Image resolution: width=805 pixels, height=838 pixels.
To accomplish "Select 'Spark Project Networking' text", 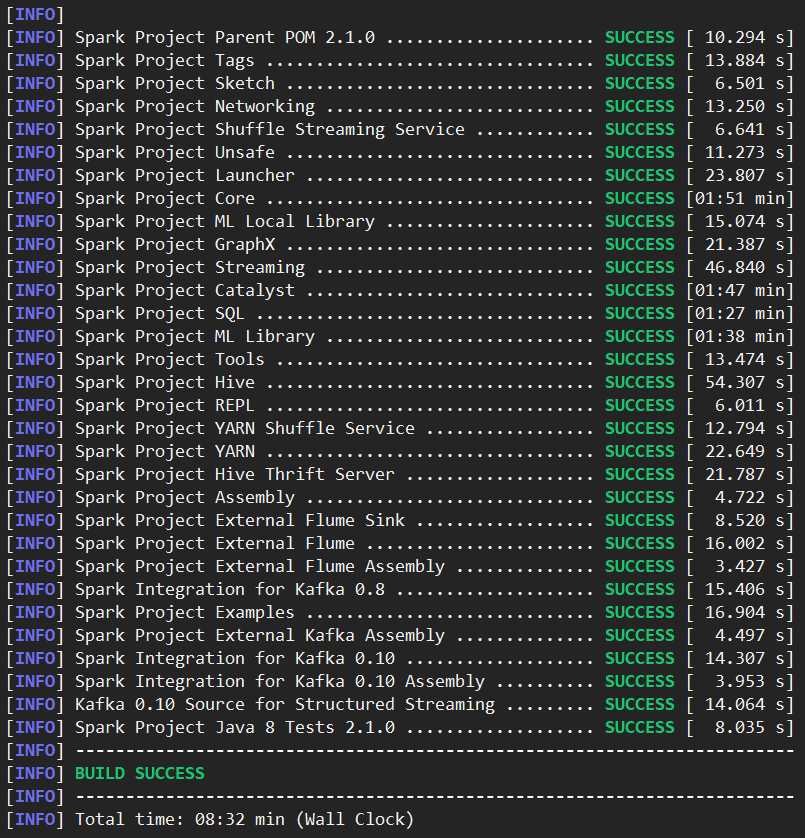I will click(x=195, y=107).
